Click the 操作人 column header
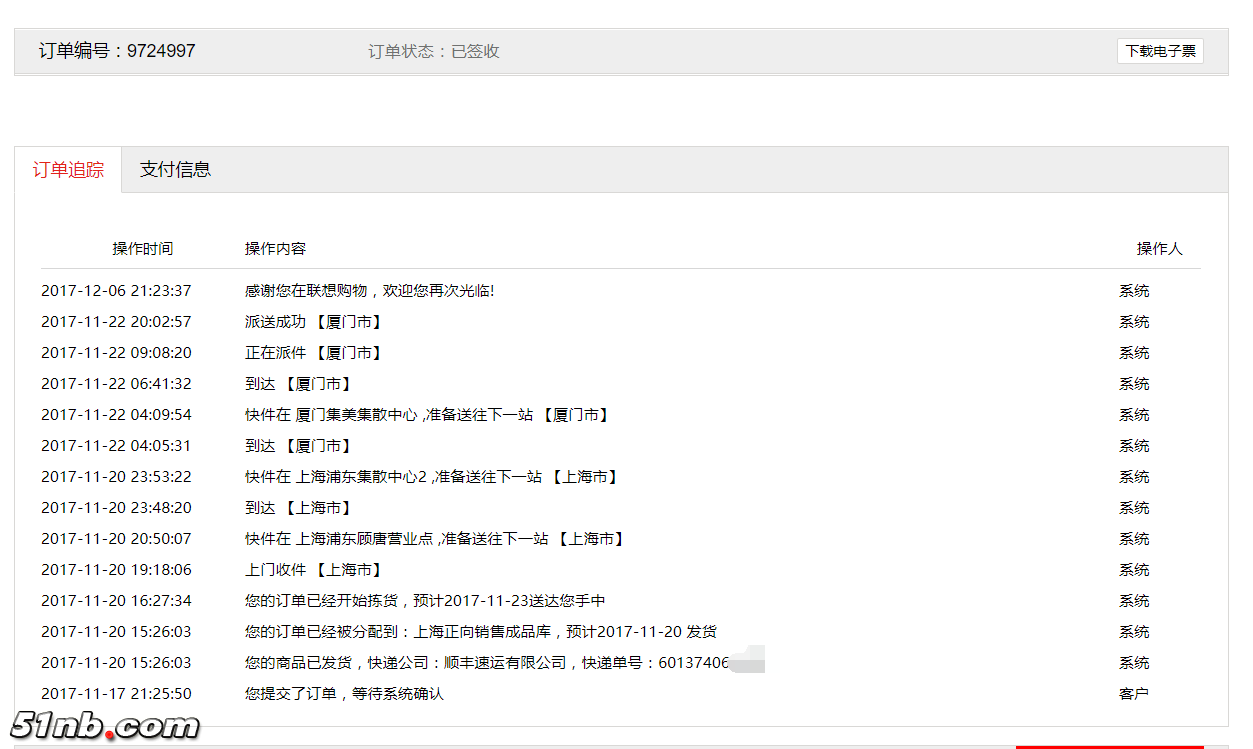Screen dimensions: 1253x749 pyautogui.click(x=1159, y=249)
